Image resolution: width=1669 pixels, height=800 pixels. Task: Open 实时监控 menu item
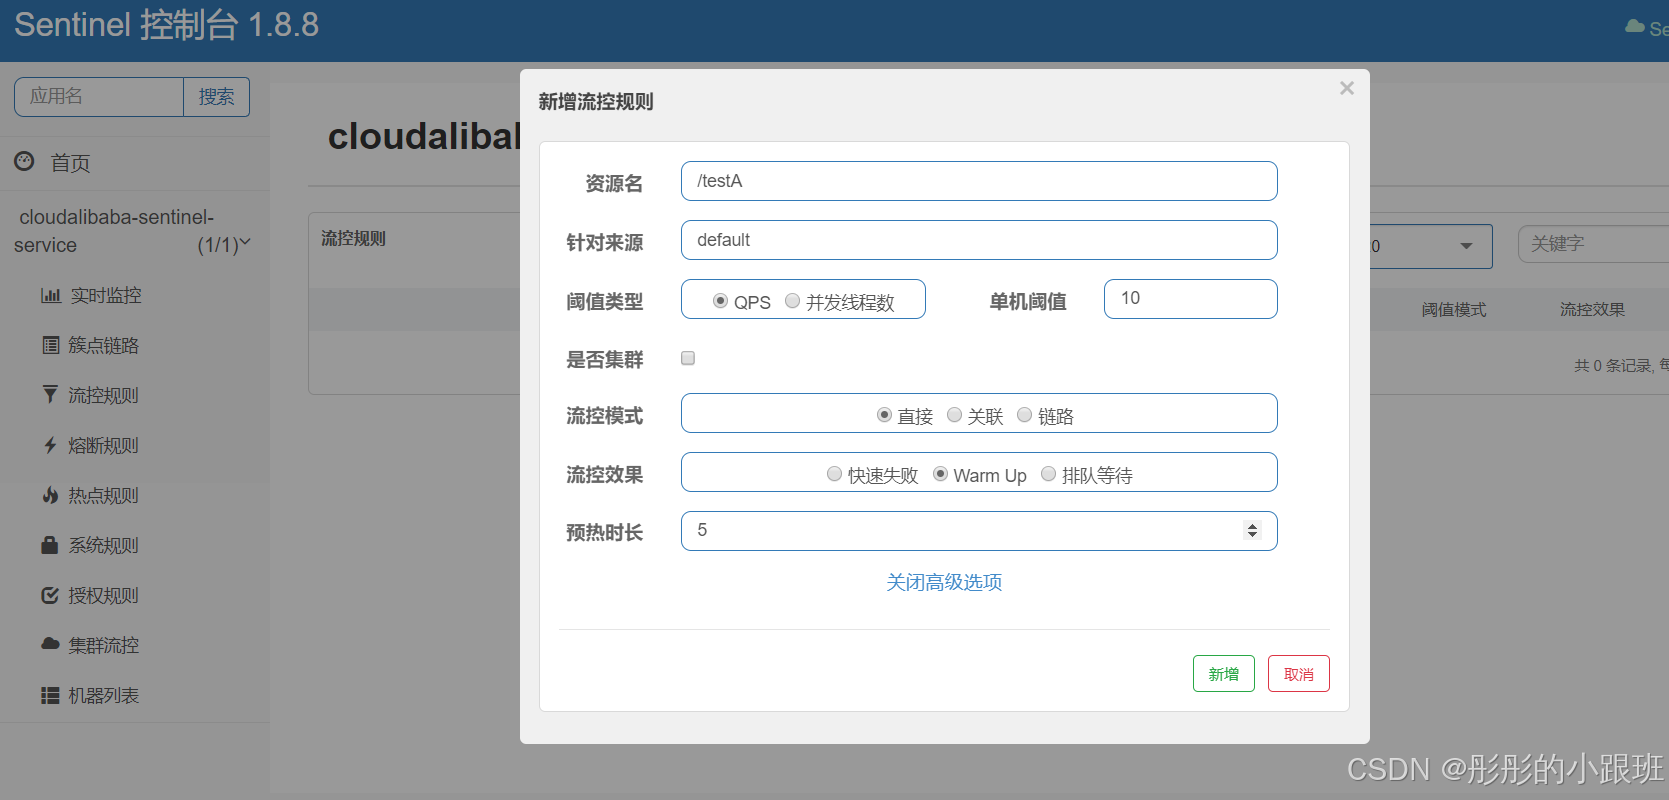click(105, 296)
